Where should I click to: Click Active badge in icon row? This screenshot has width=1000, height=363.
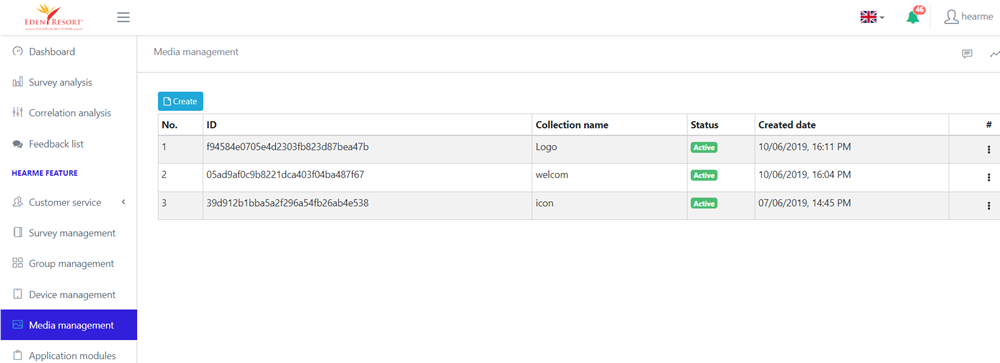[x=704, y=204]
